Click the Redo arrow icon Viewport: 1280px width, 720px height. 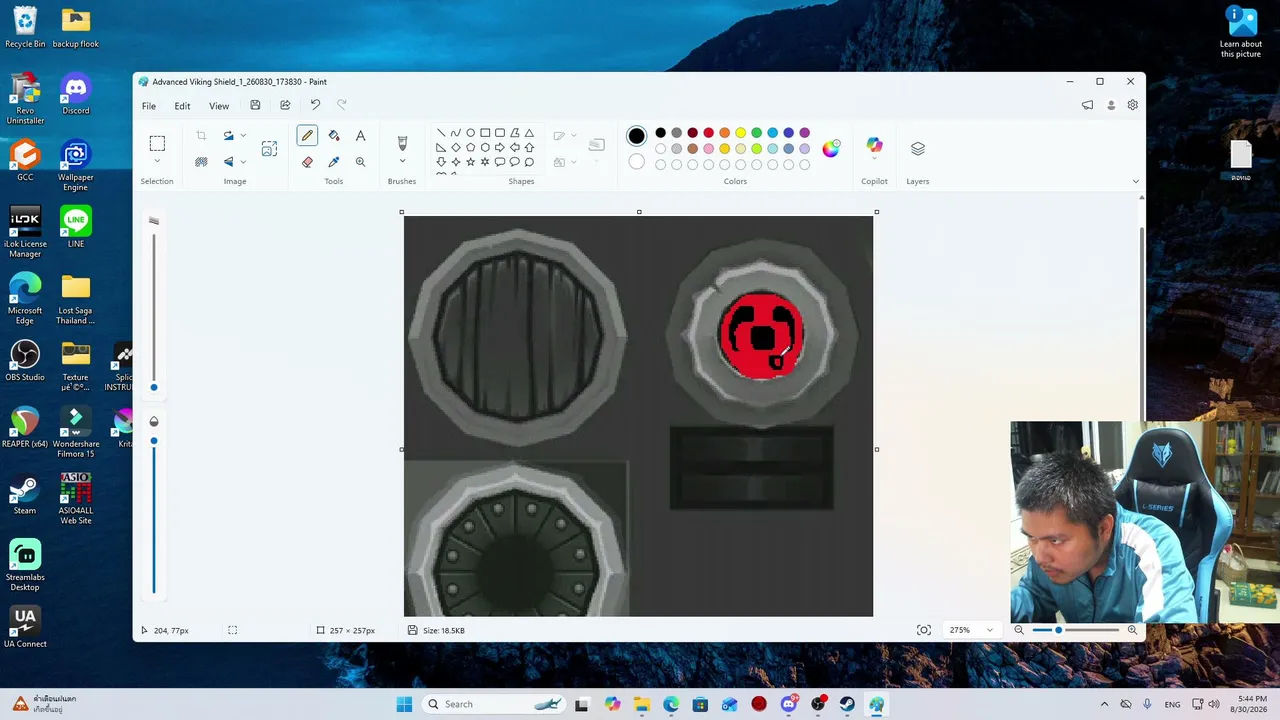(342, 105)
